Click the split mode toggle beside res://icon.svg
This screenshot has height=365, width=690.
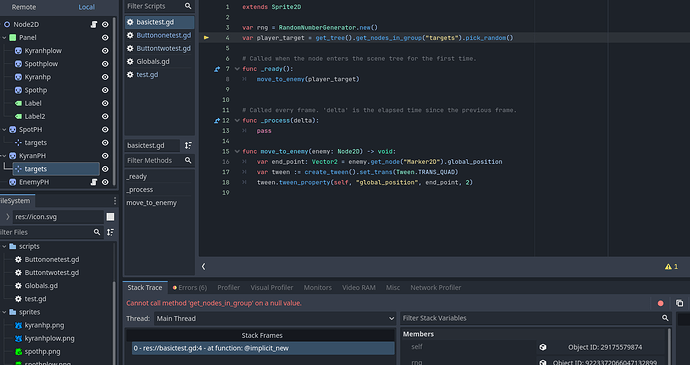pyautogui.click(x=110, y=217)
